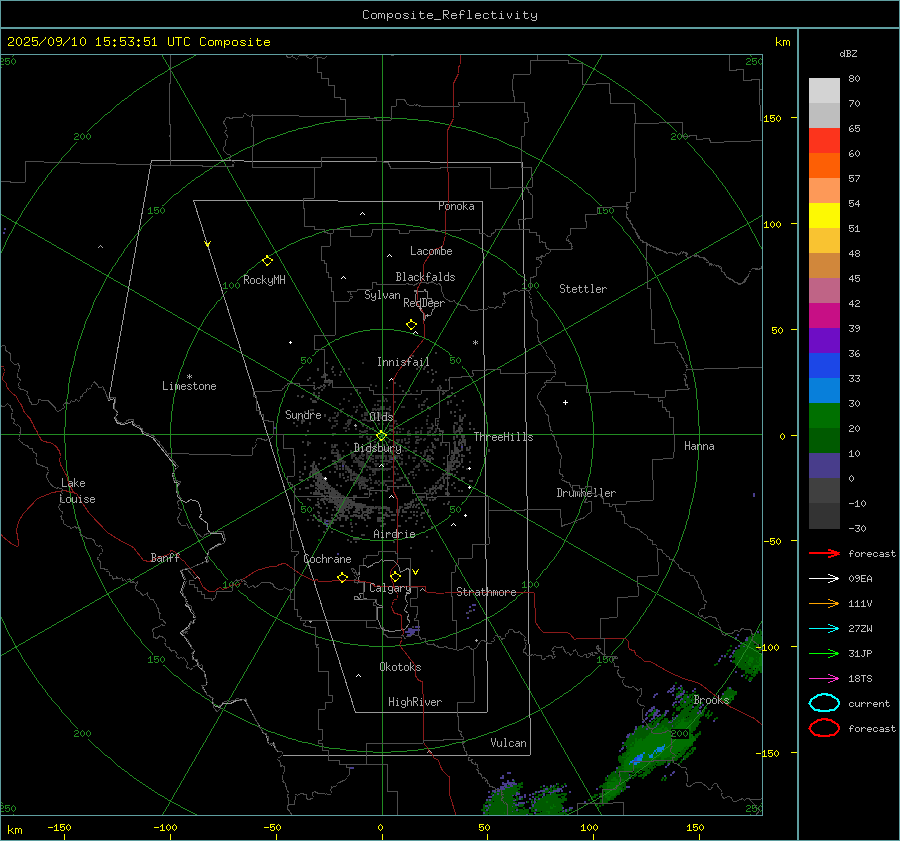Click the 18TS legend label
The width and height of the screenshot is (900, 841).
coord(860,679)
